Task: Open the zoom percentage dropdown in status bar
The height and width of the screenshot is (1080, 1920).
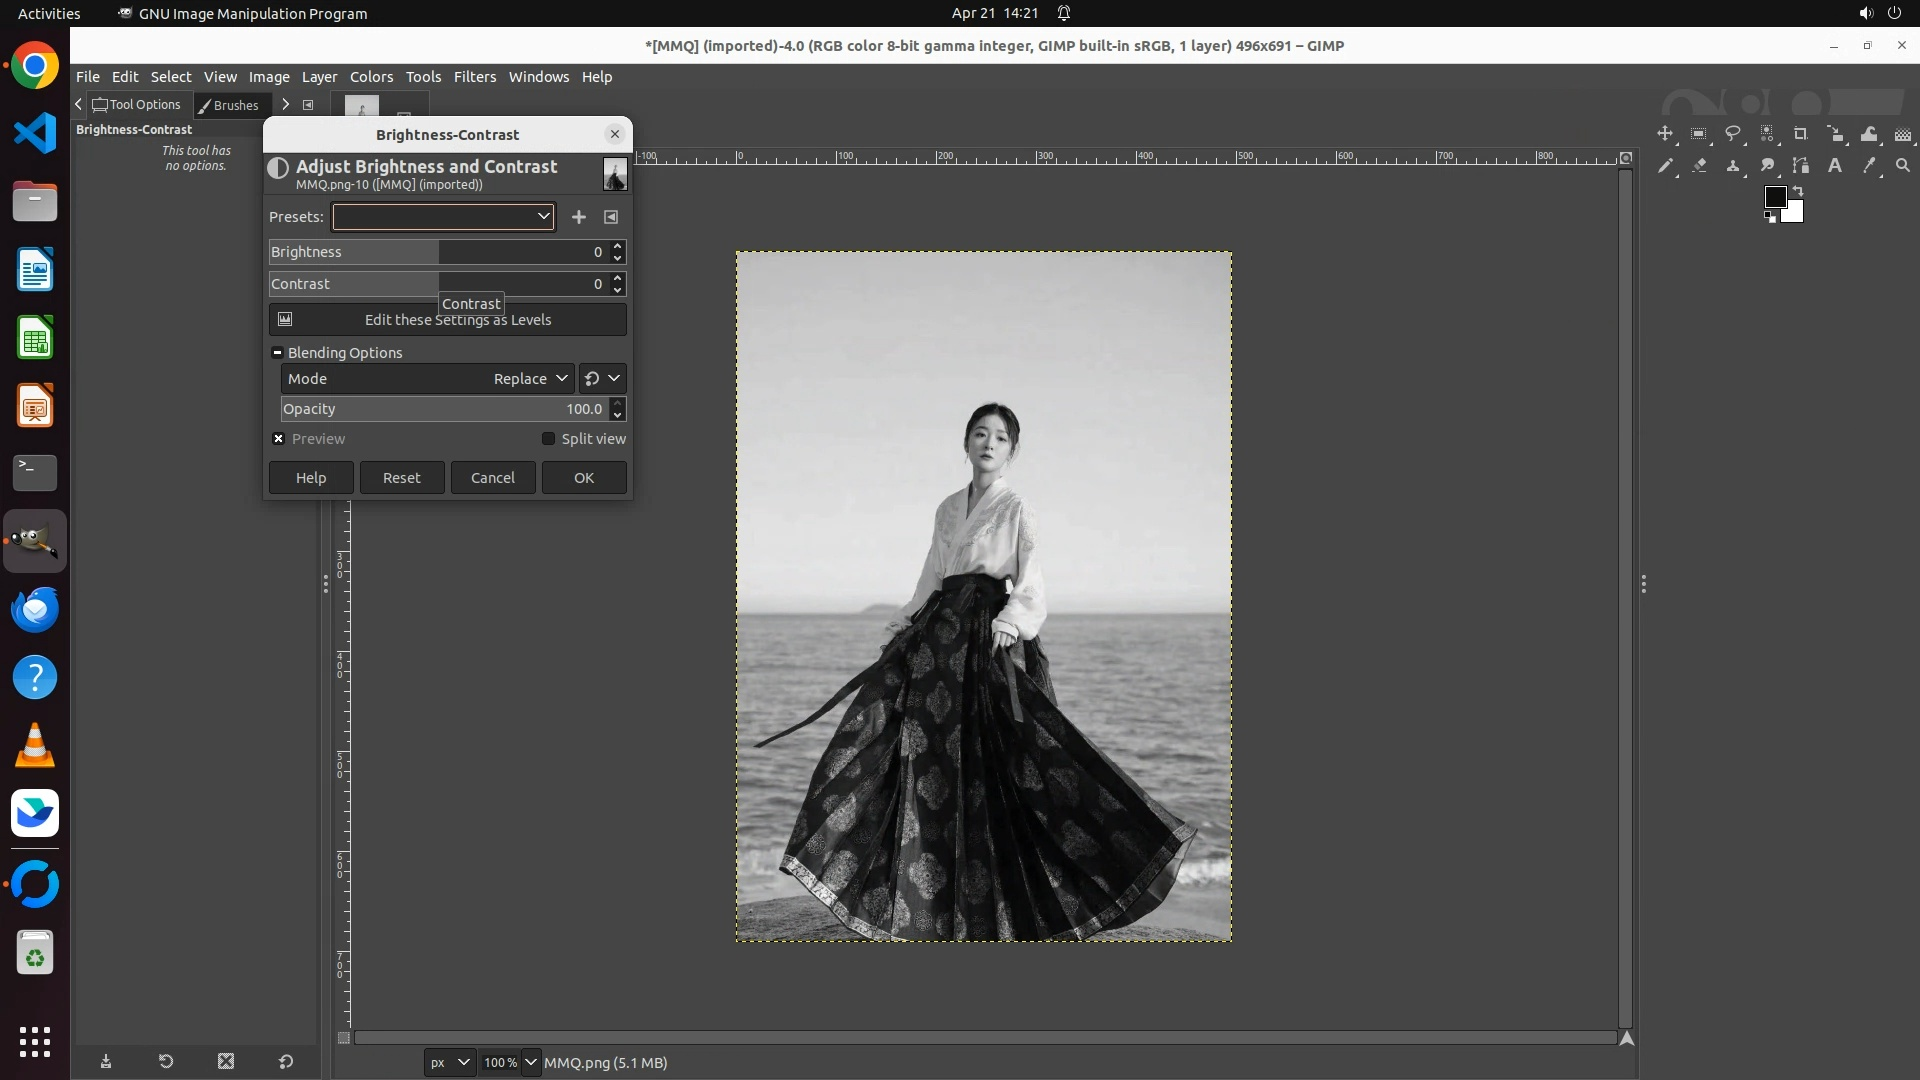Action: click(531, 1062)
